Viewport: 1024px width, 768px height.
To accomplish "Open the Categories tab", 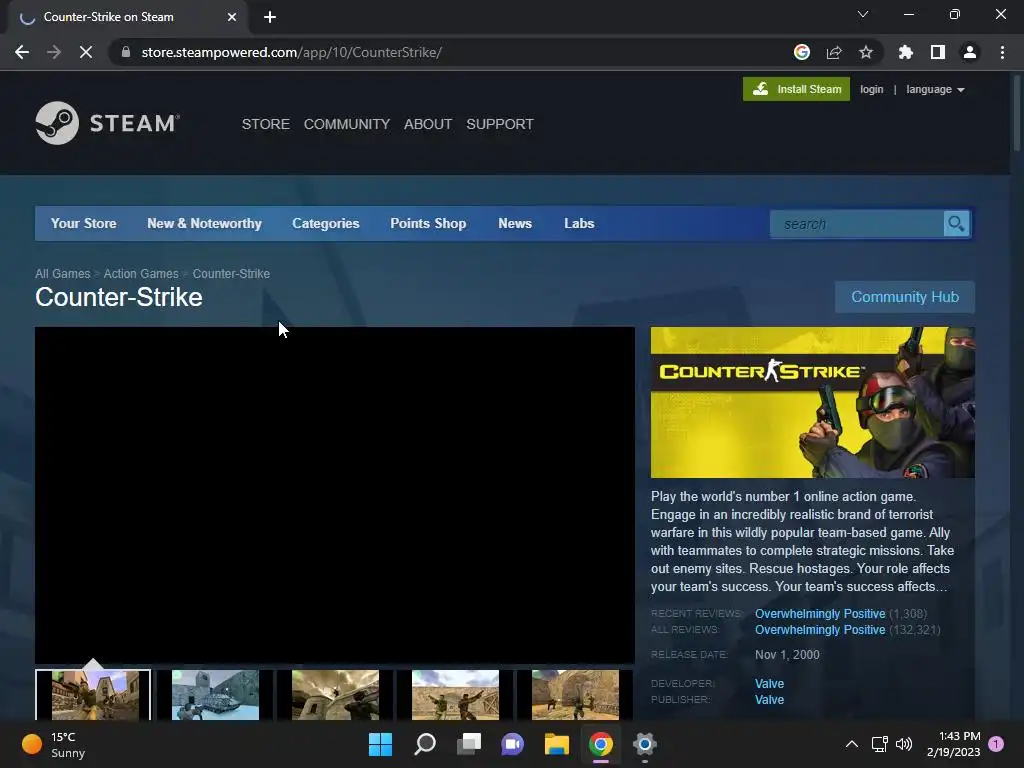I will (x=326, y=223).
